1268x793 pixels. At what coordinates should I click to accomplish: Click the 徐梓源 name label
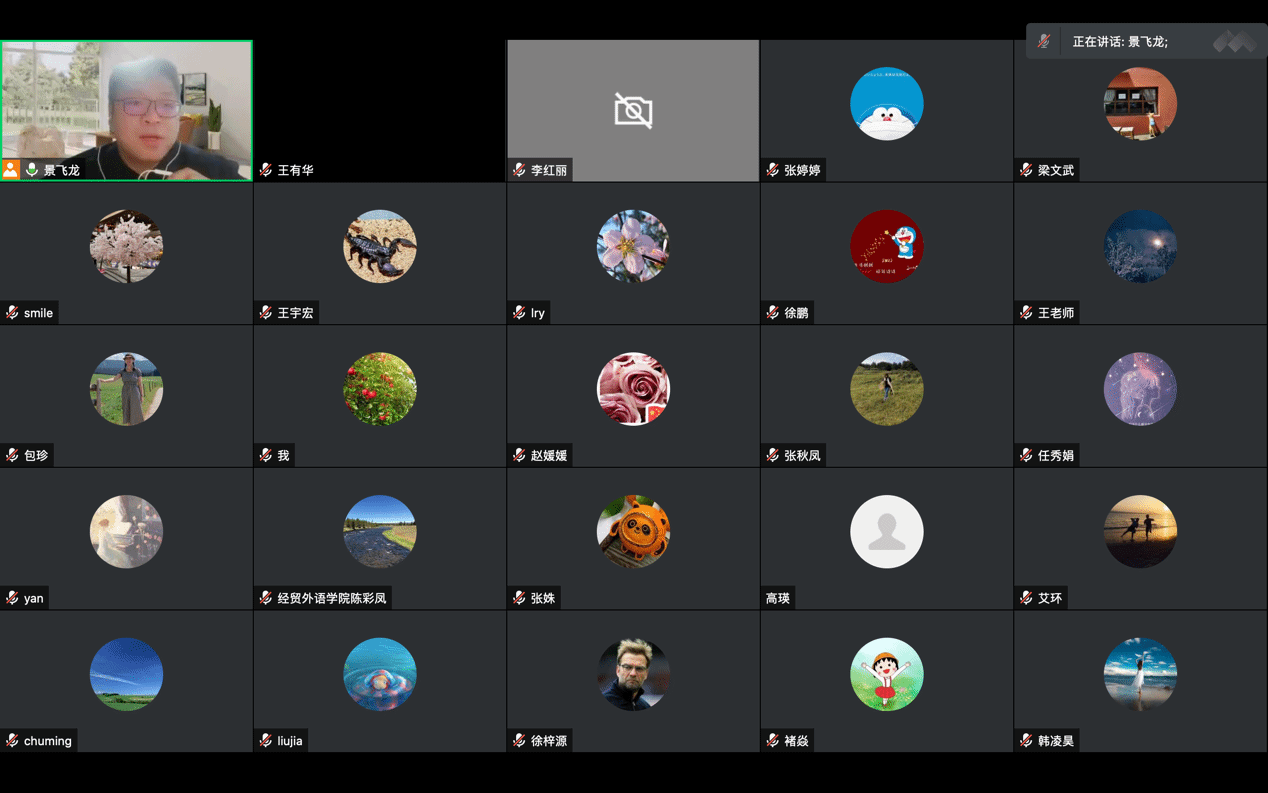tap(549, 741)
